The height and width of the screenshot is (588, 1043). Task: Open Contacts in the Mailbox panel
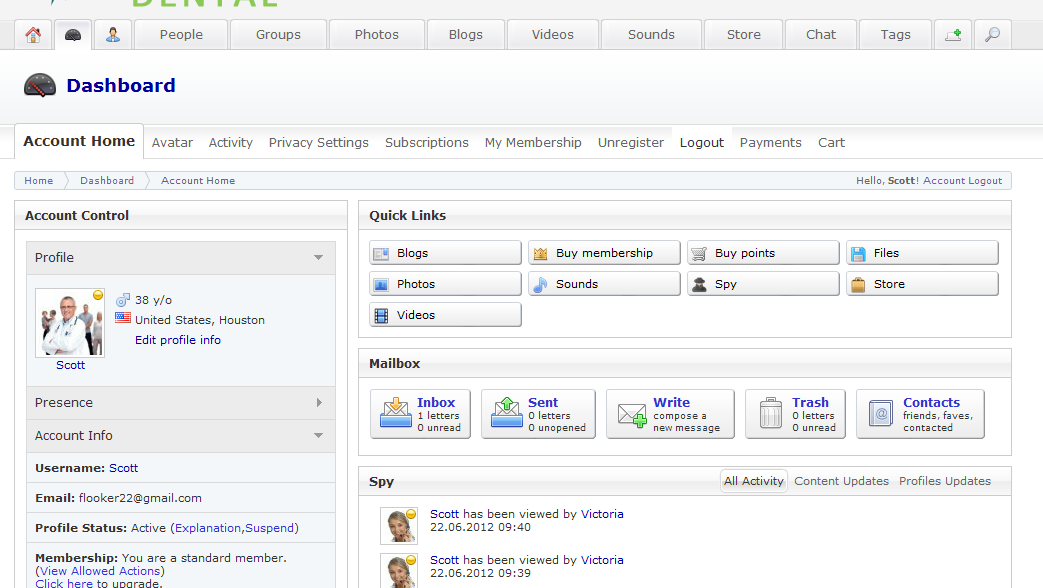click(x=920, y=414)
